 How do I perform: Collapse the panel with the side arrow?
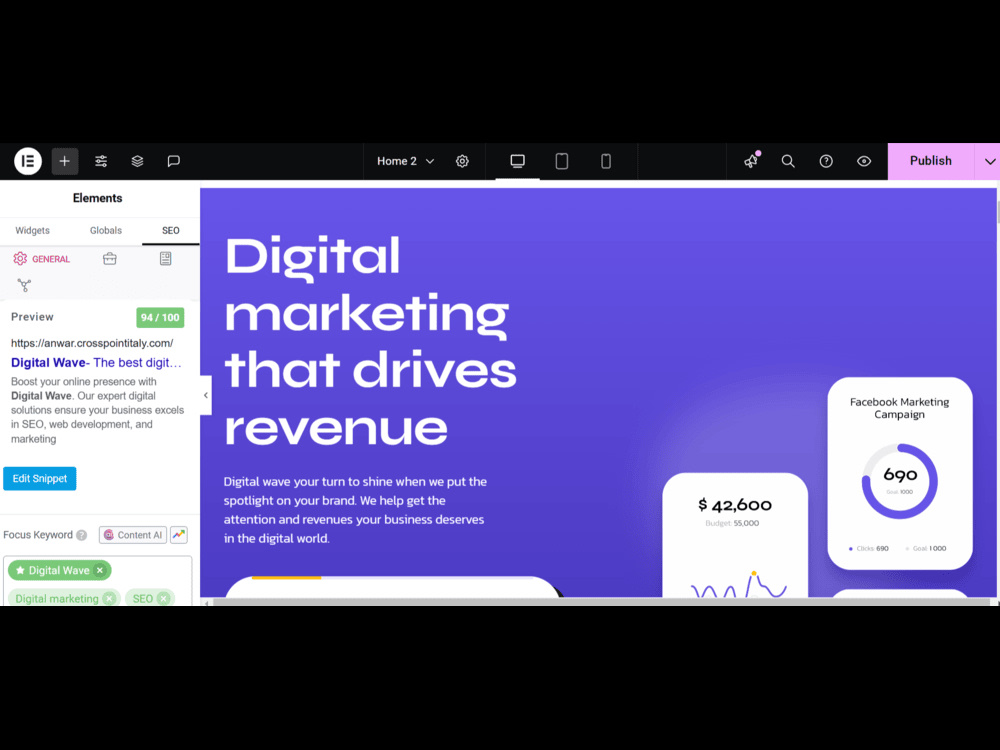point(205,395)
